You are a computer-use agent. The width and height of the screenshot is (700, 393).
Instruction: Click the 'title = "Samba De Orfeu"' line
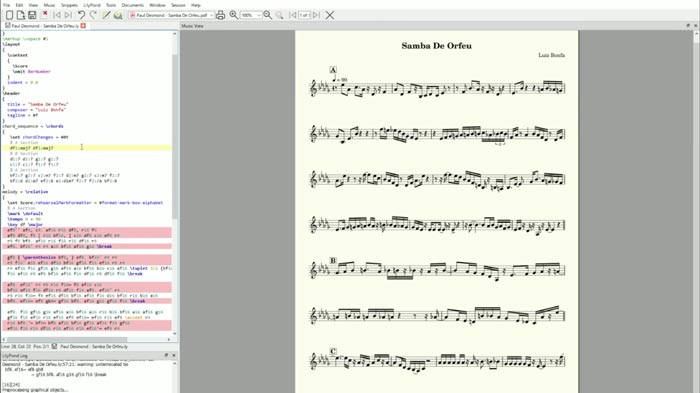tap(38, 104)
